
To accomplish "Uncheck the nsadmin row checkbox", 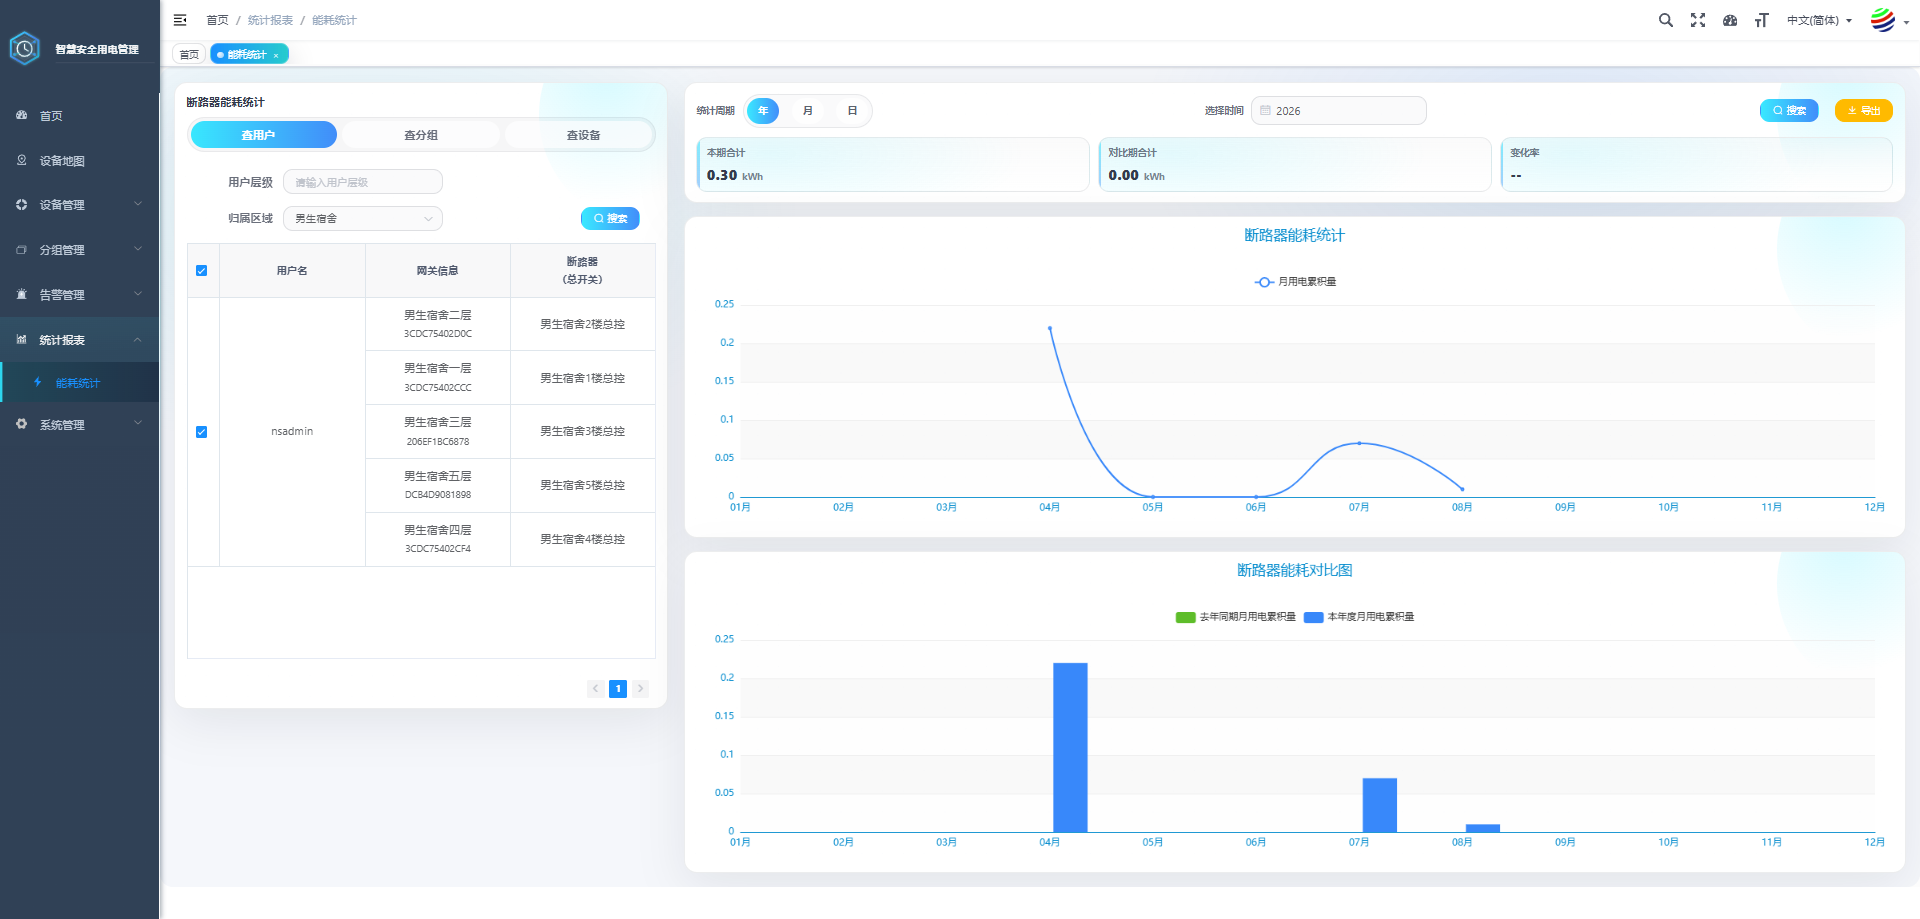I will pos(202,432).
